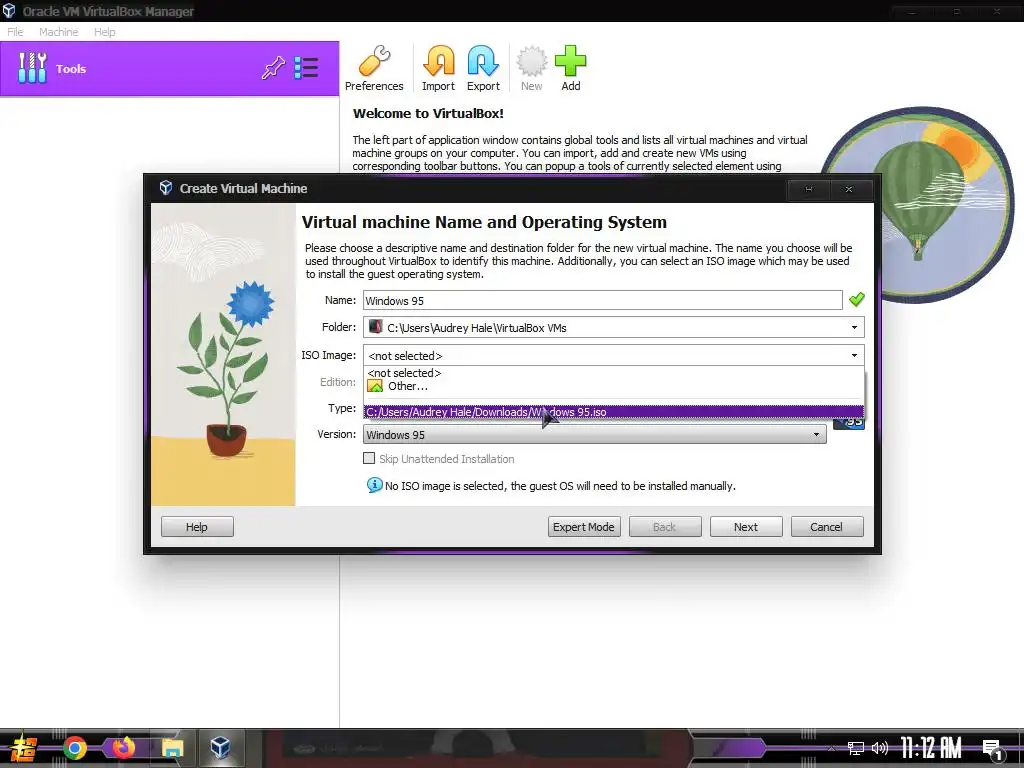Expand the Version dropdown

816,434
